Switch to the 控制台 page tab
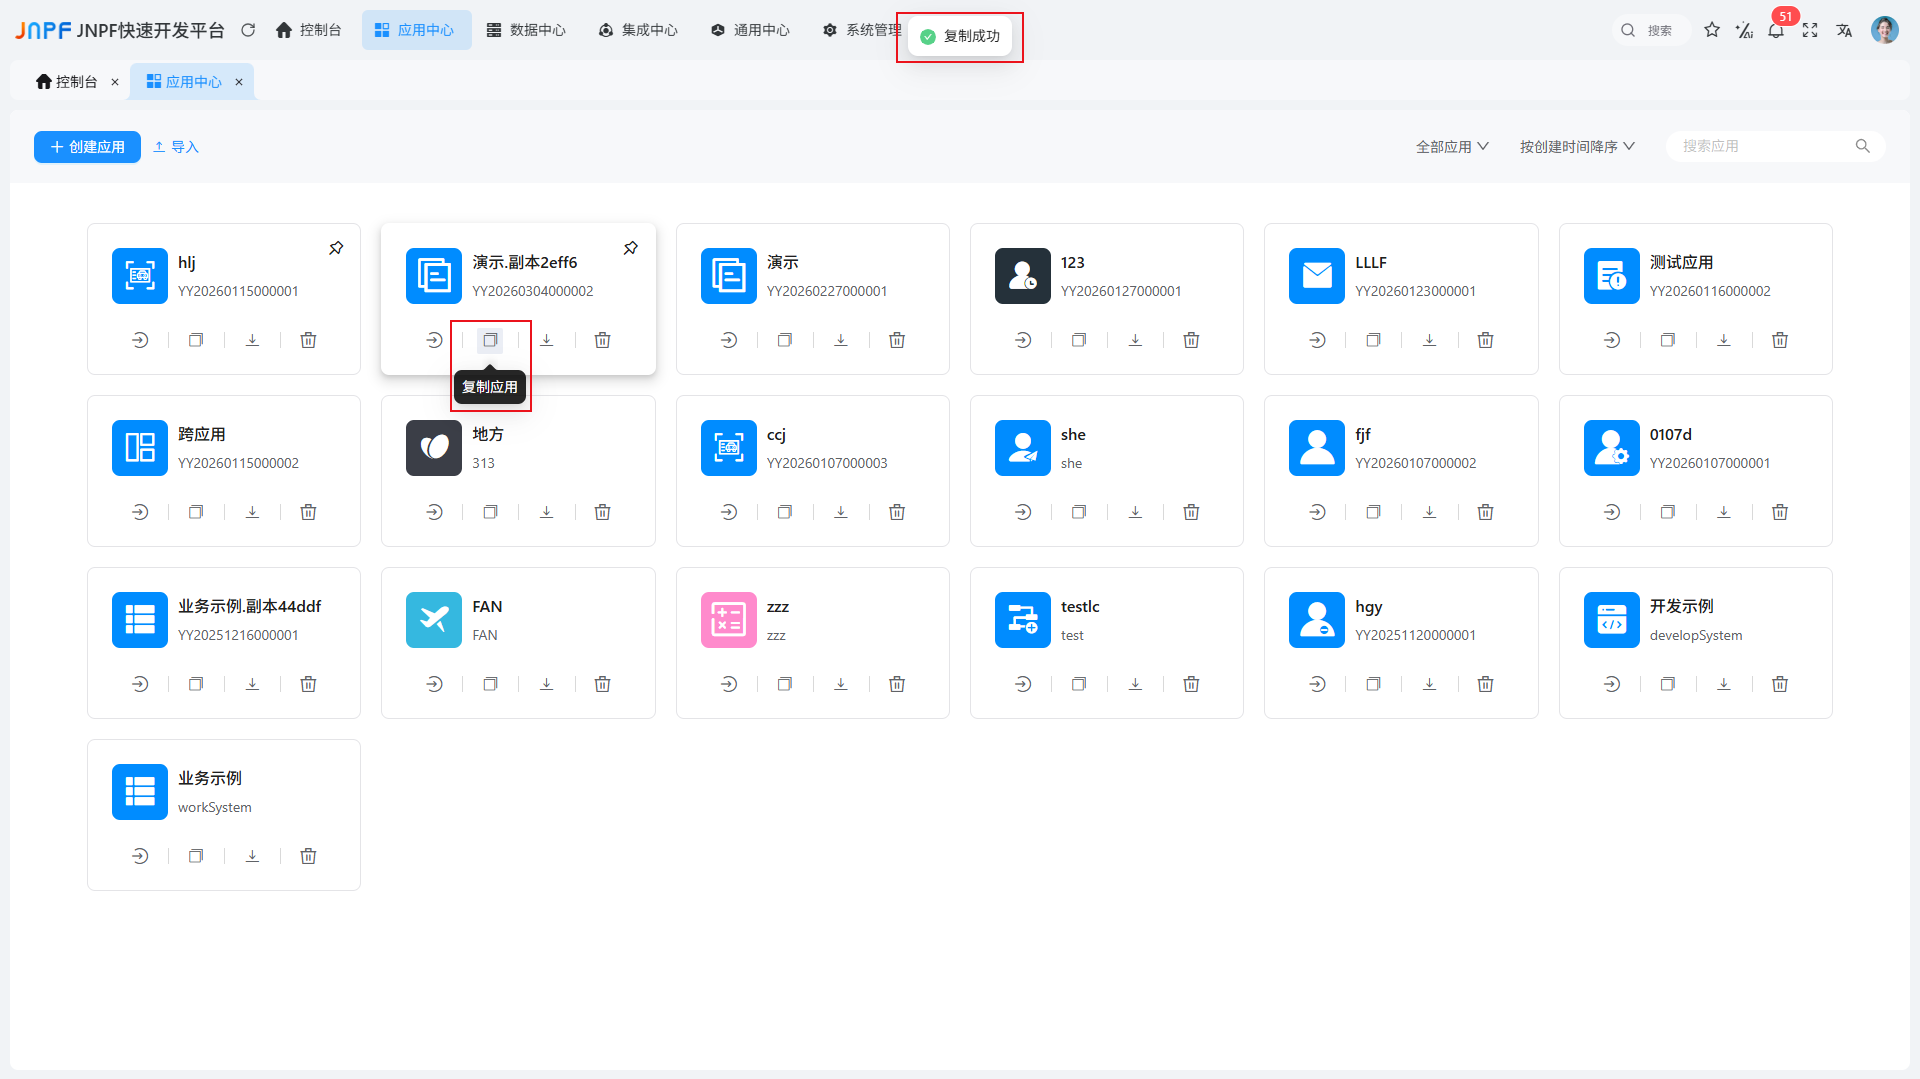This screenshot has width=1920, height=1079. pos(68,82)
